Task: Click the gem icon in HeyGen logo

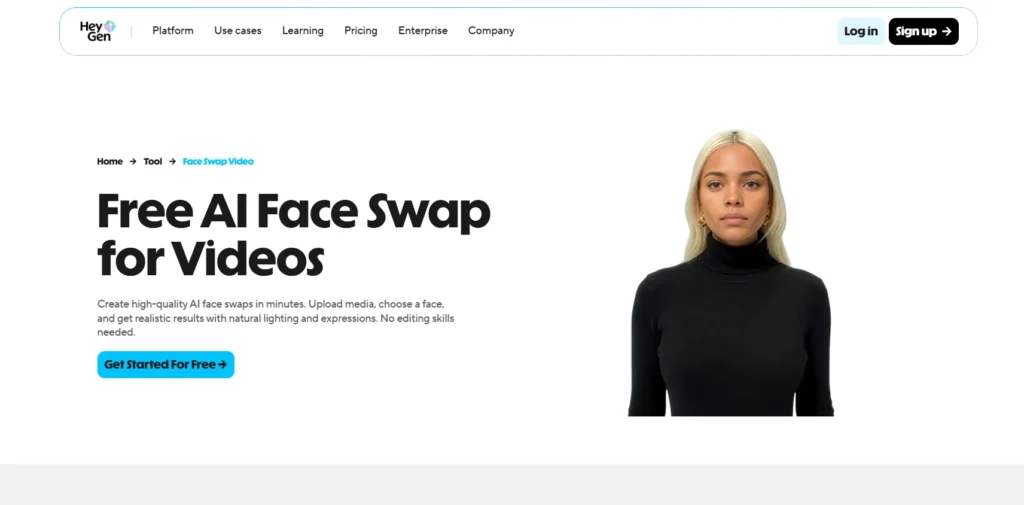Action: click(110, 26)
